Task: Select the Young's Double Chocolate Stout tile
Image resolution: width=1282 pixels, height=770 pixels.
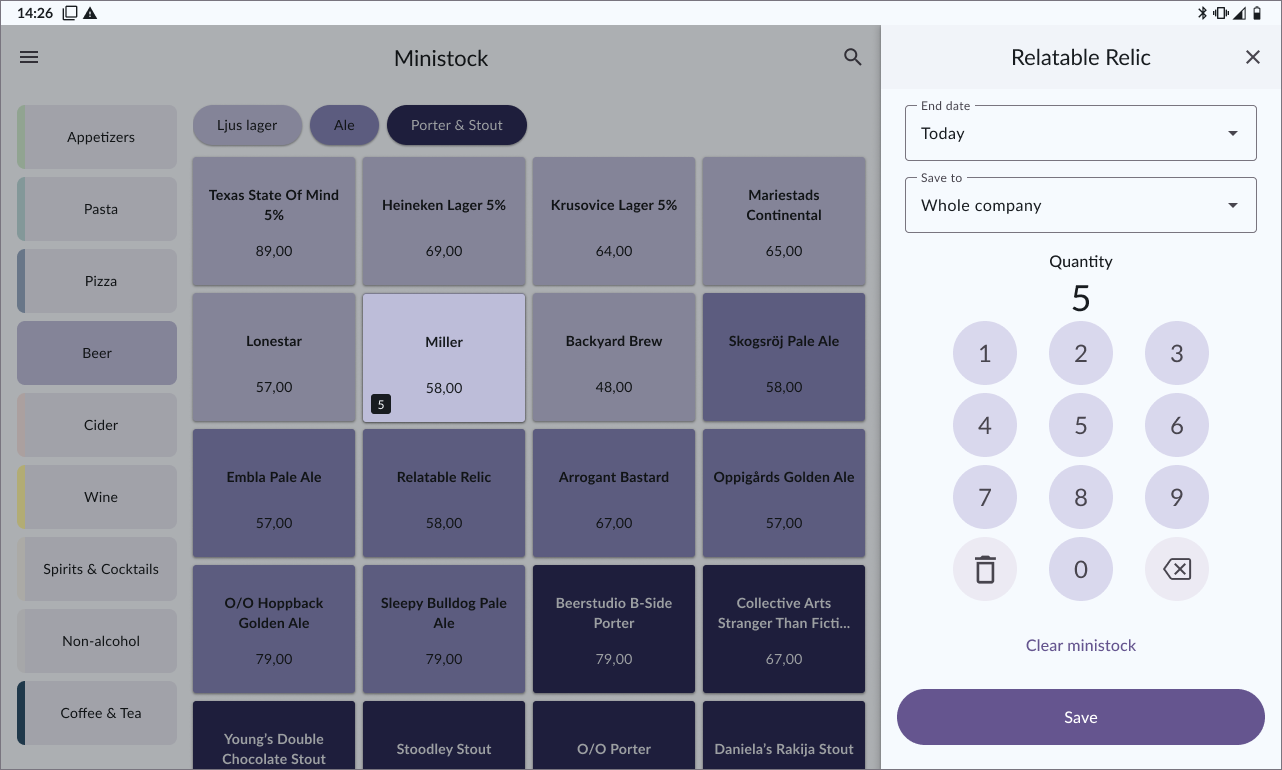Action: point(274,735)
